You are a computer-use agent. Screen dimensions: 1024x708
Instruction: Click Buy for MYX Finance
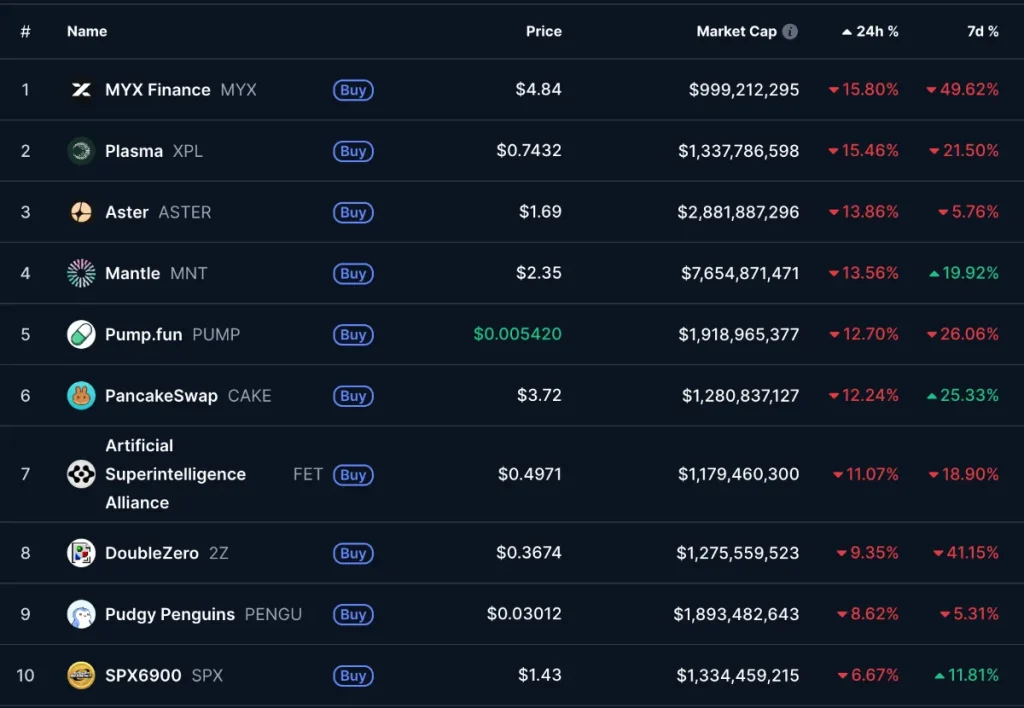[352, 89]
